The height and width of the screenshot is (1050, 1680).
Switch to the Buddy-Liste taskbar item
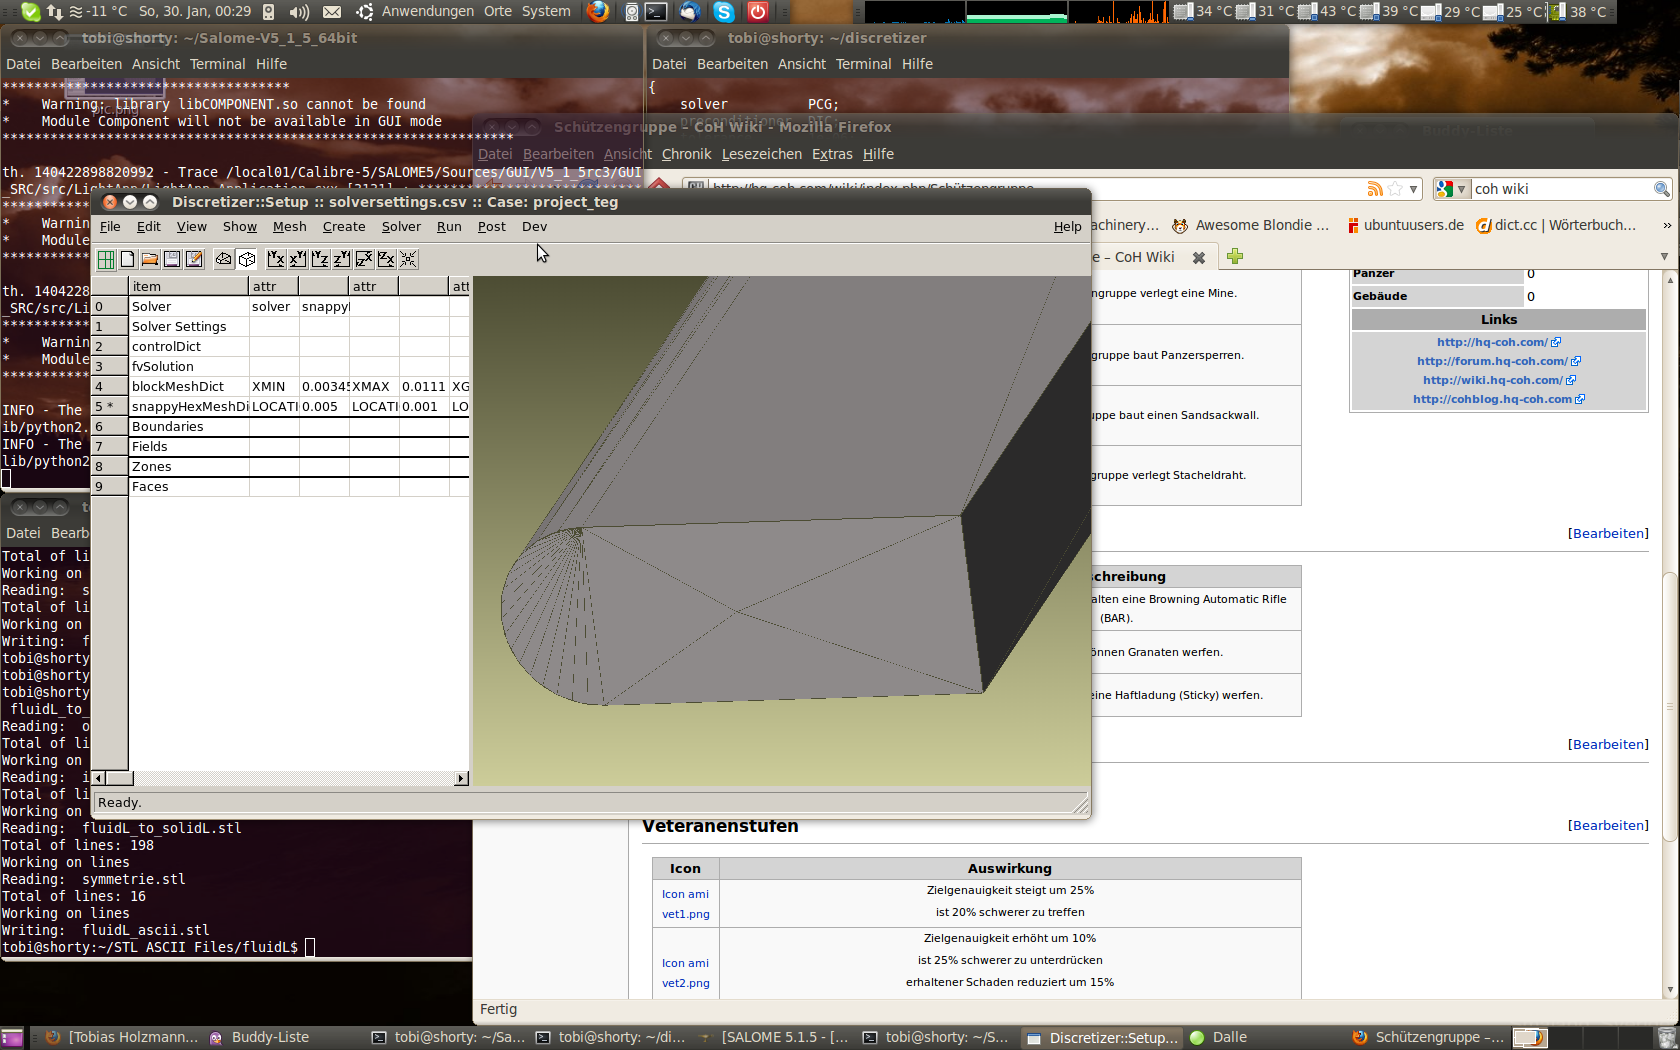(x=260, y=1038)
